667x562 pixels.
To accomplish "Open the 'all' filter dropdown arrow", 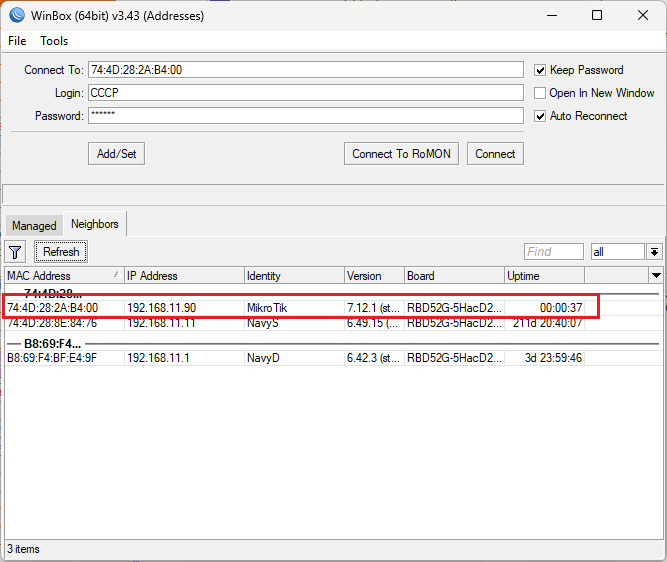I will pyautogui.click(x=654, y=252).
